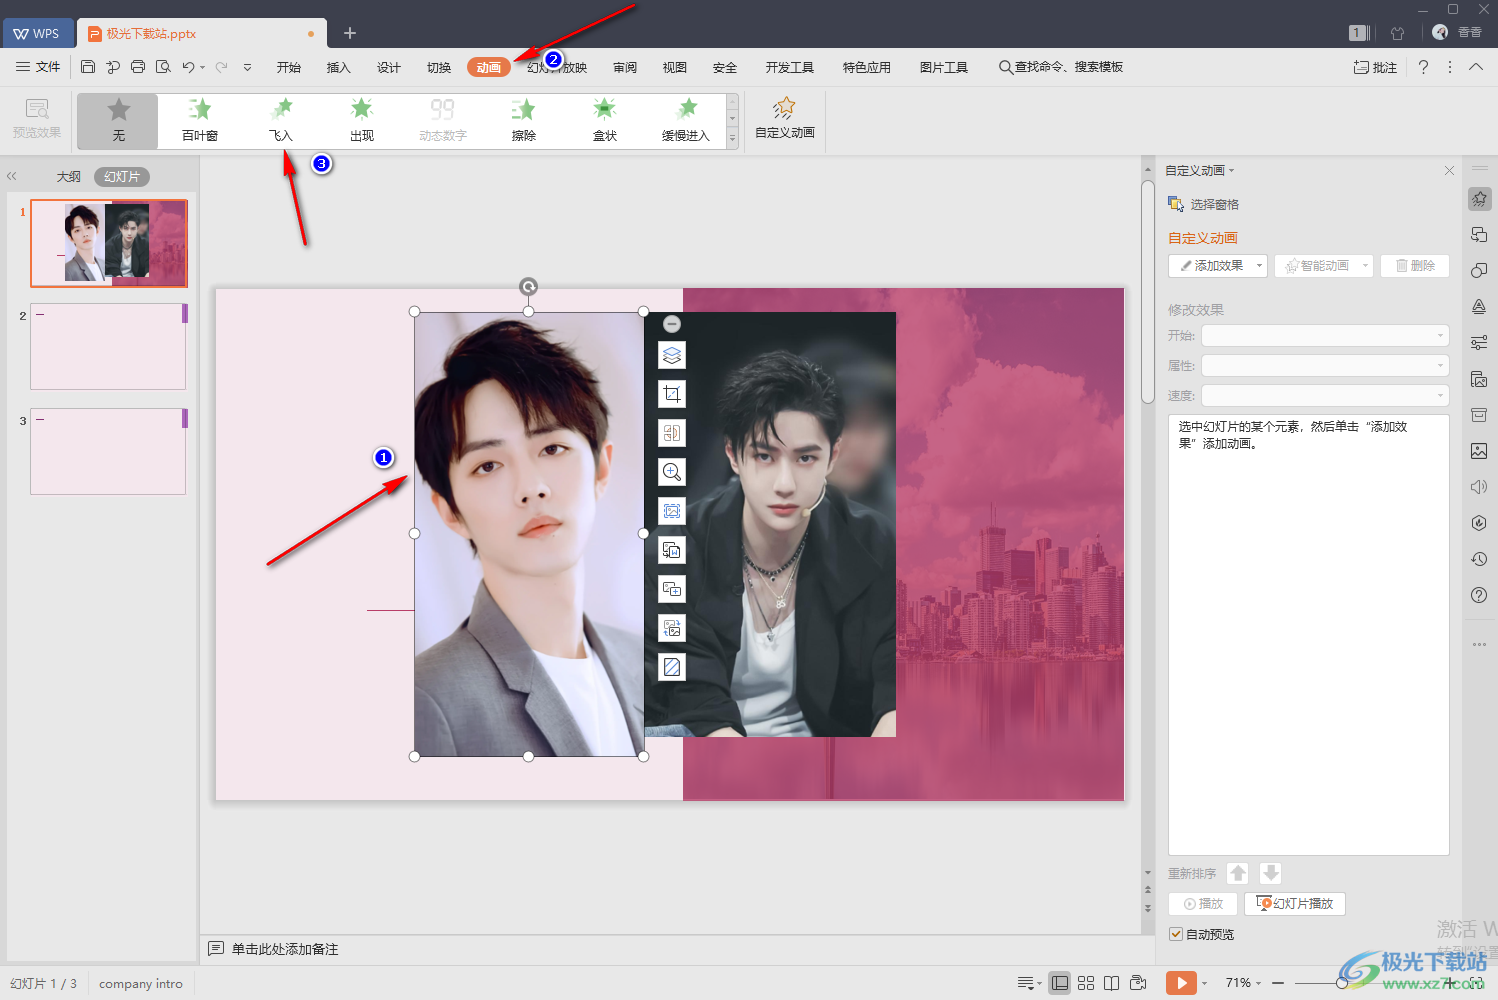
Task: Switch to 设计 Design tab
Action: click(x=389, y=67)
